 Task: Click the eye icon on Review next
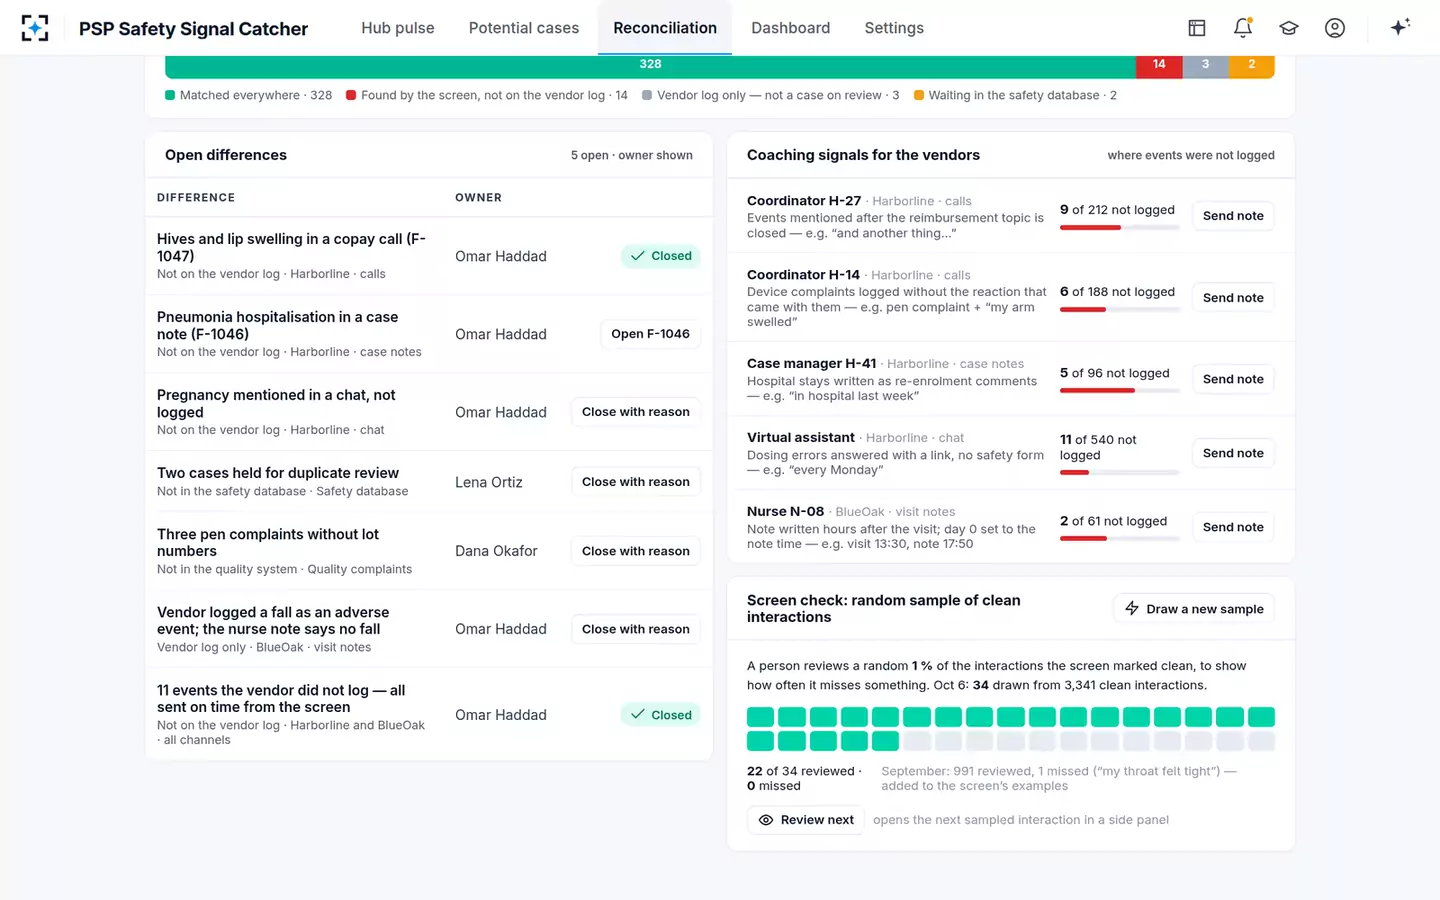[766, 820]
